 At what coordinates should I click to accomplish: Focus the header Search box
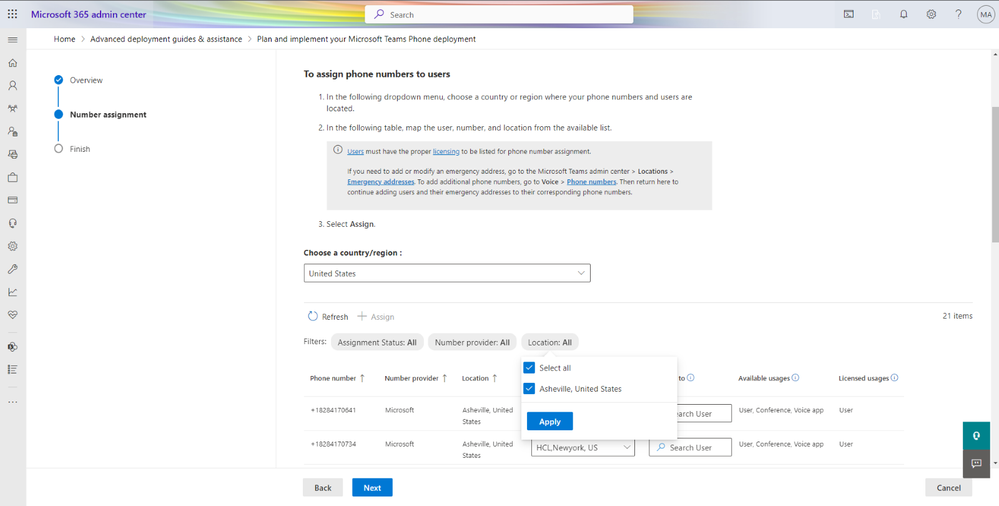pyautogui.click(x=499, y=14)
